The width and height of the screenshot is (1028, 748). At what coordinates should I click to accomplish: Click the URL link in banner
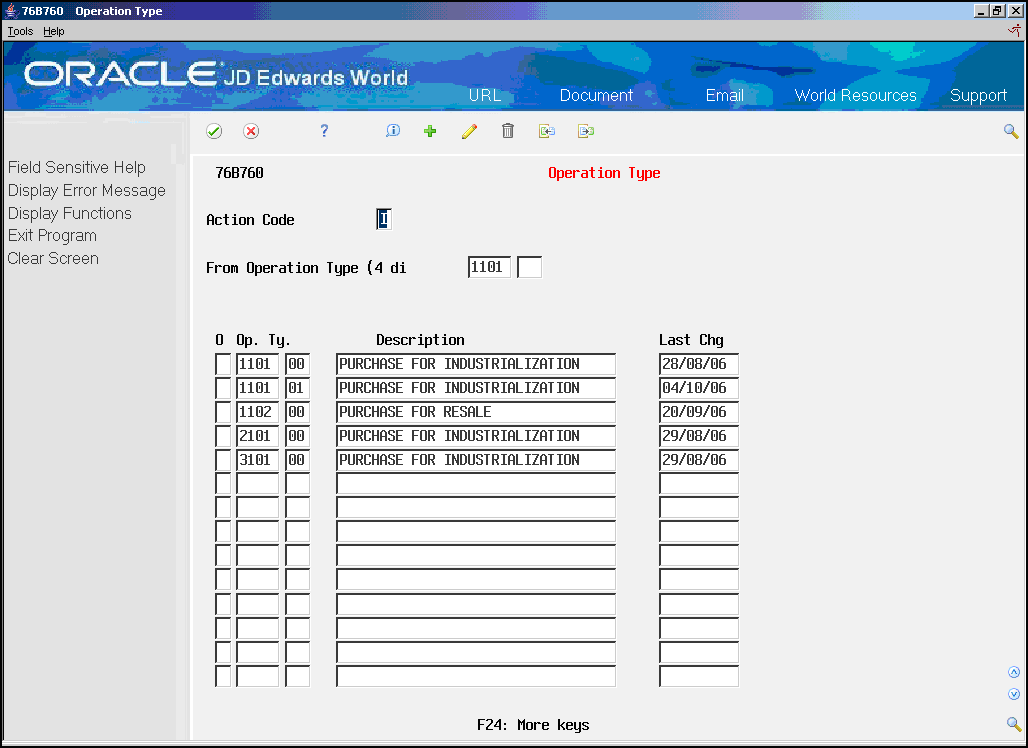click(484, 95)
